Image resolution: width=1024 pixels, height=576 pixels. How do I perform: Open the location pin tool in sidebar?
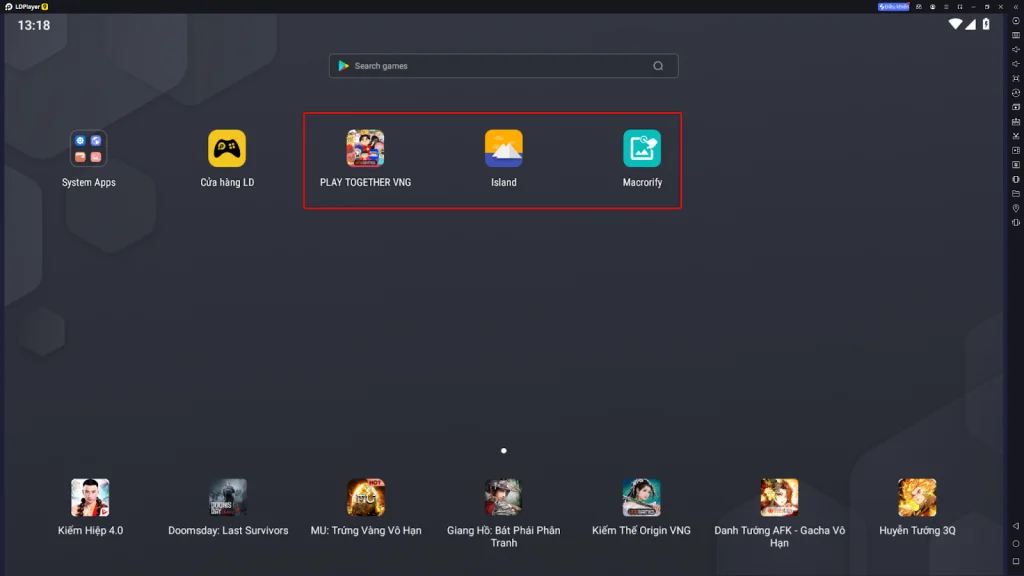point(1016,208)
